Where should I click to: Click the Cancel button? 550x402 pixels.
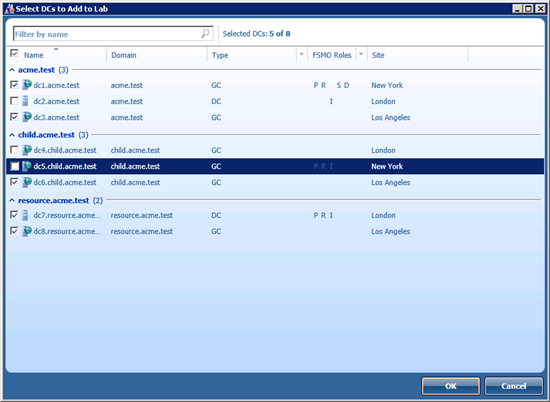pos(514,386)
